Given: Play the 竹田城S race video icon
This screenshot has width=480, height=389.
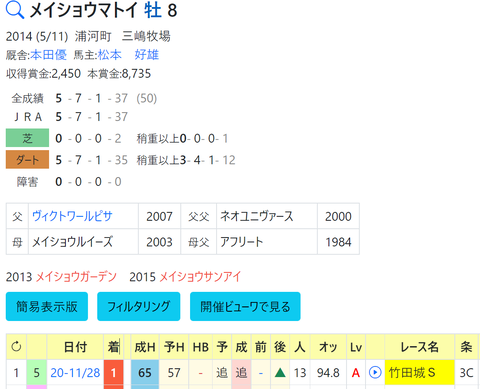Looking at the screenshot, I should point(375,372).
